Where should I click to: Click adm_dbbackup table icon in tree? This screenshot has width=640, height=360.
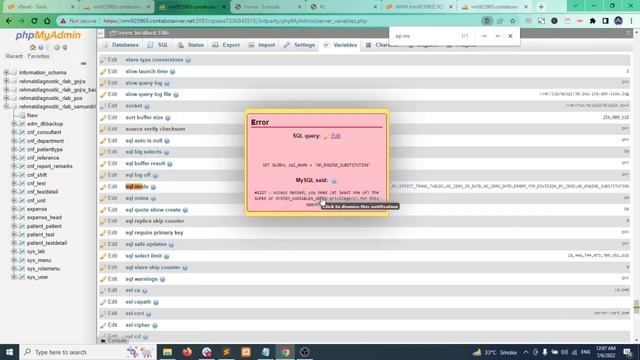(x=22, y=124)
